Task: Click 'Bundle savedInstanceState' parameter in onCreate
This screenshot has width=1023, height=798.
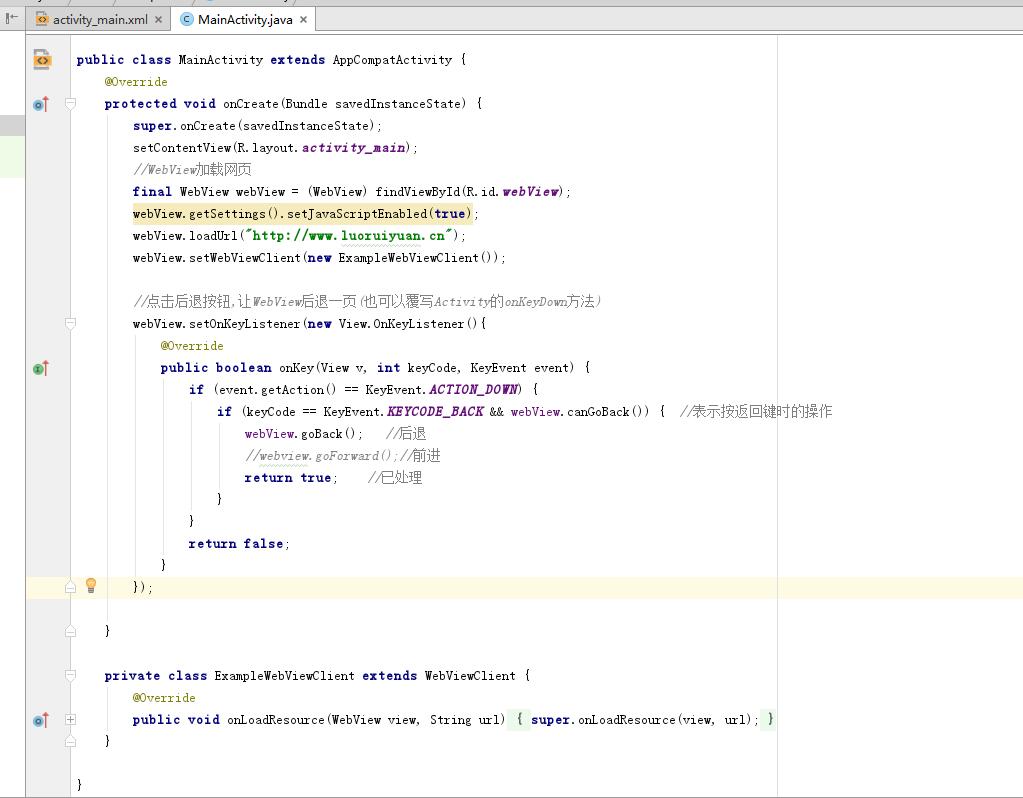Action: pos(373,104)
